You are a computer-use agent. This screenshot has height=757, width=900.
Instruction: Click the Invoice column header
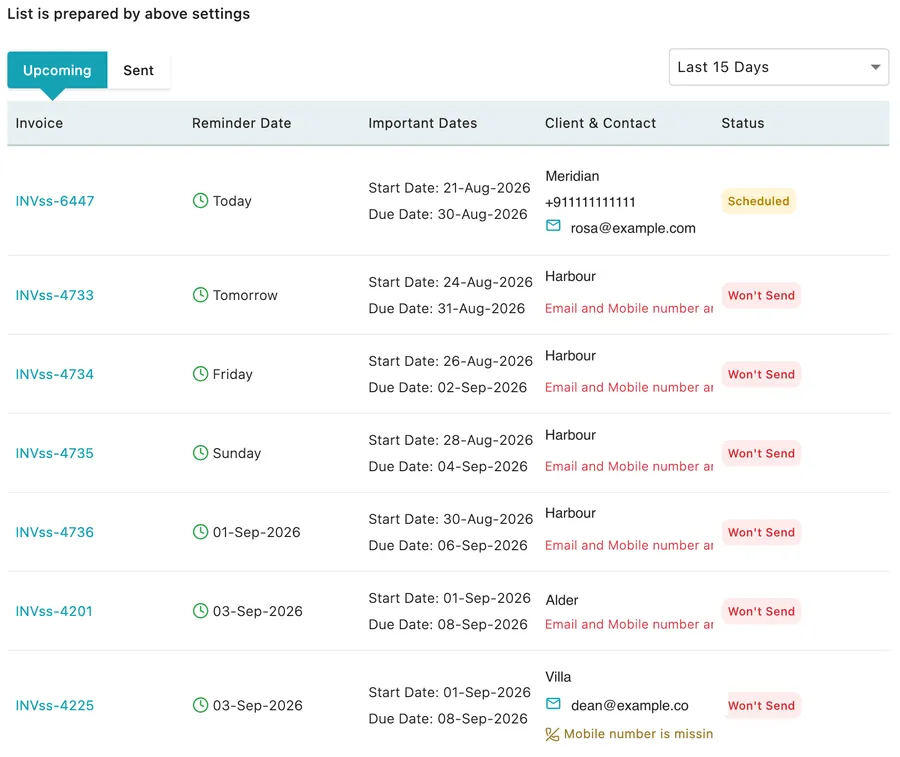[x=39, y=123]
